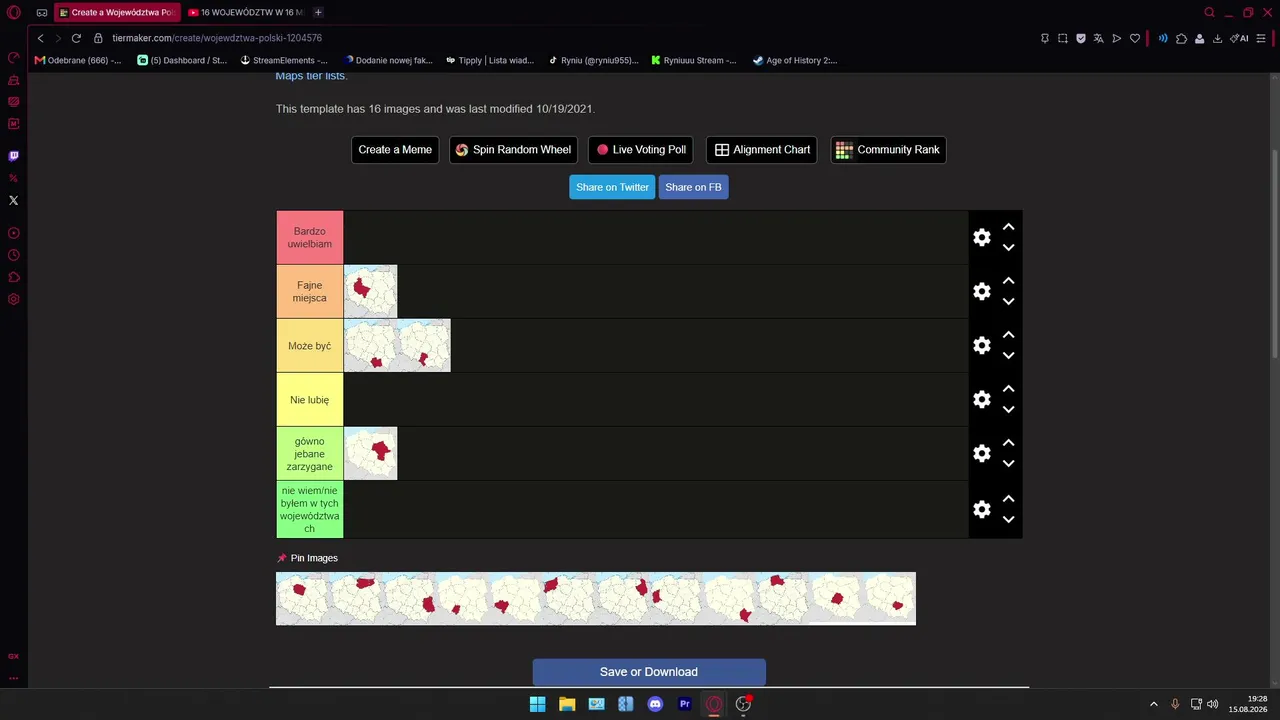Click the Bardzo uwielbiam pink tier label
The image size is (1280, 720).
(310, 237)
